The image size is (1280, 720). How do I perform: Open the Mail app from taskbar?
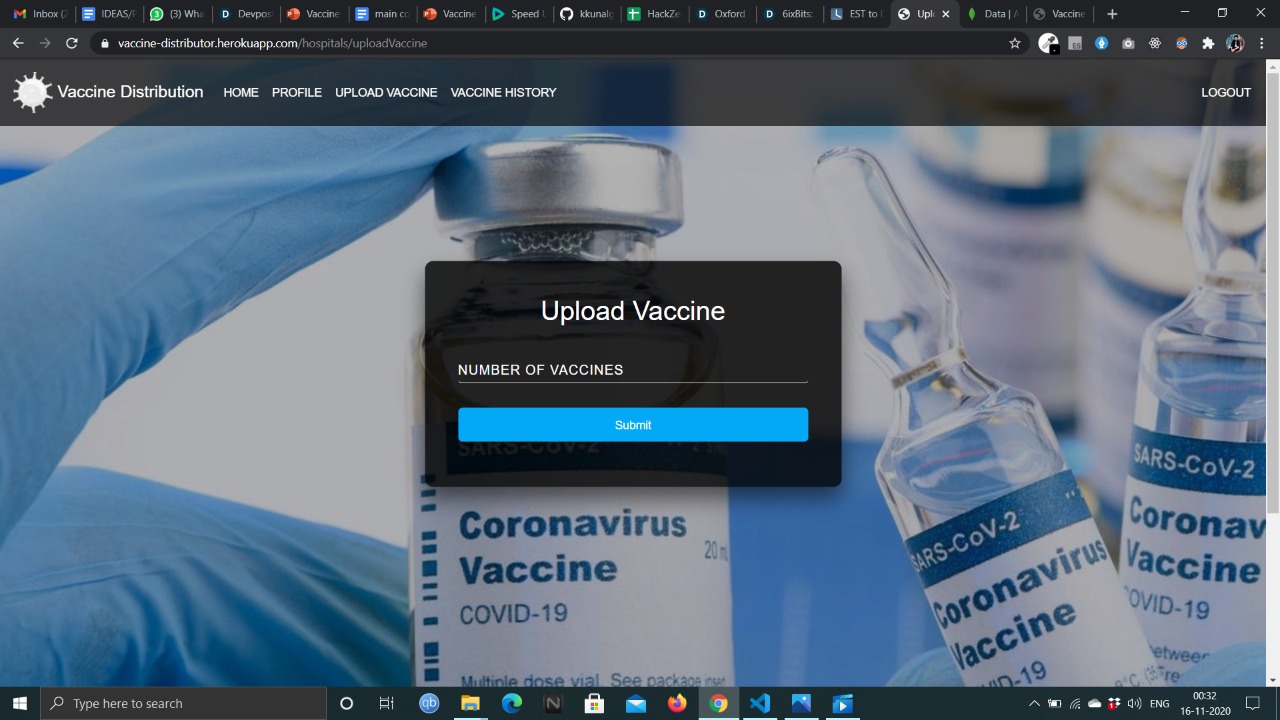pyautogui.click(x=636, y=703)
